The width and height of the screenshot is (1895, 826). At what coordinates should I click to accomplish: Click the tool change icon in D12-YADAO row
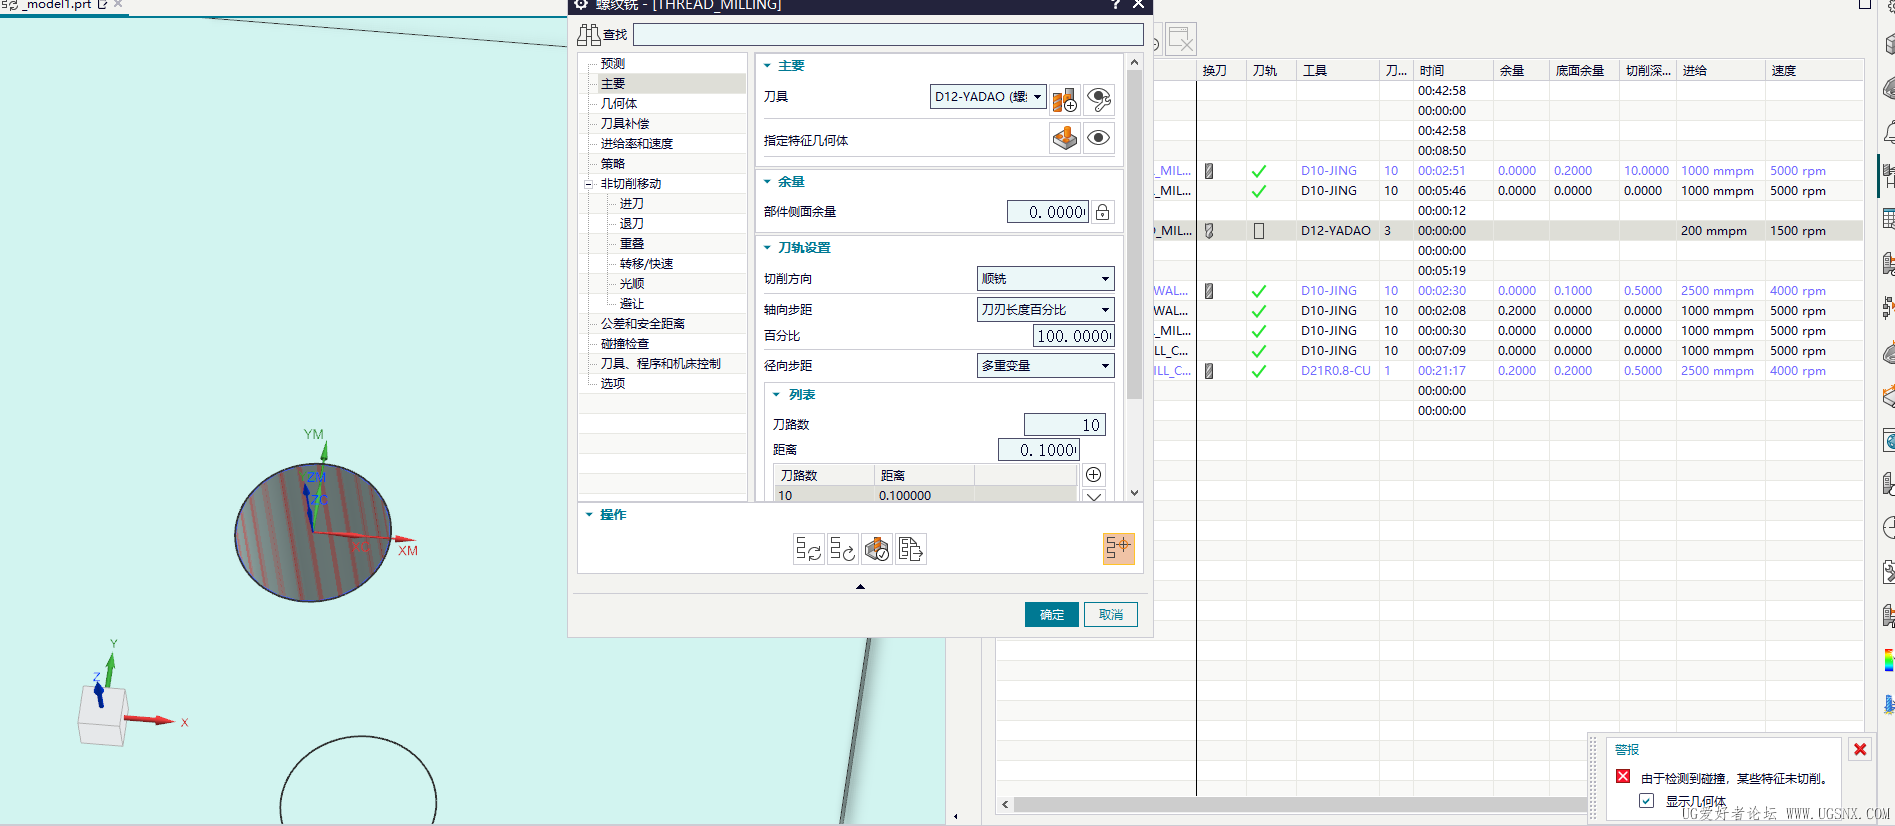tap(1209, 231)
